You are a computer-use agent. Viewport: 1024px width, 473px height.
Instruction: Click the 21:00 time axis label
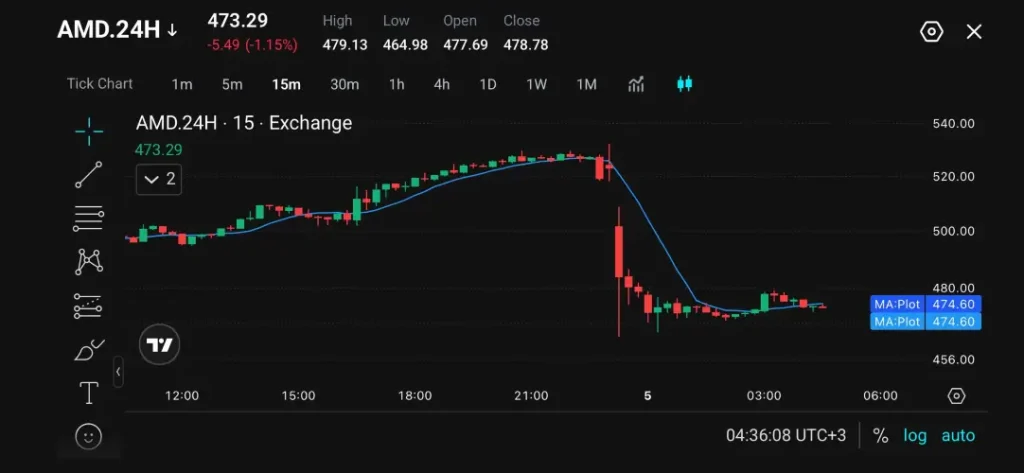(531, 396)
